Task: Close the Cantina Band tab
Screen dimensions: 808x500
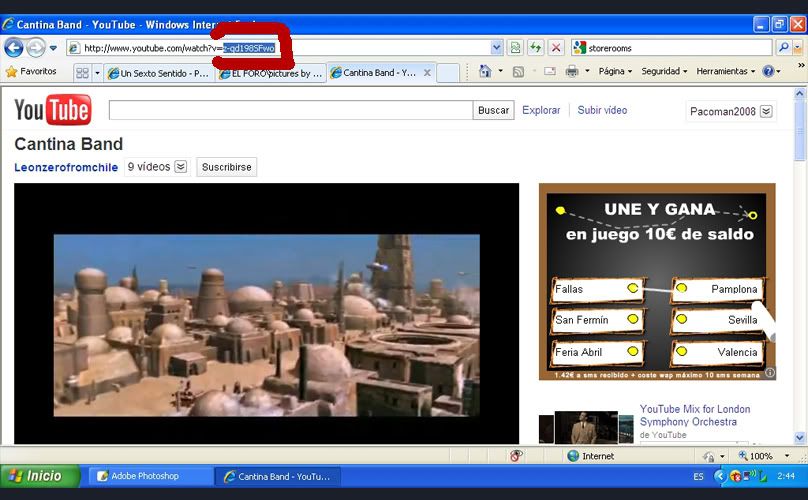Action: click(x=427, y=73)
